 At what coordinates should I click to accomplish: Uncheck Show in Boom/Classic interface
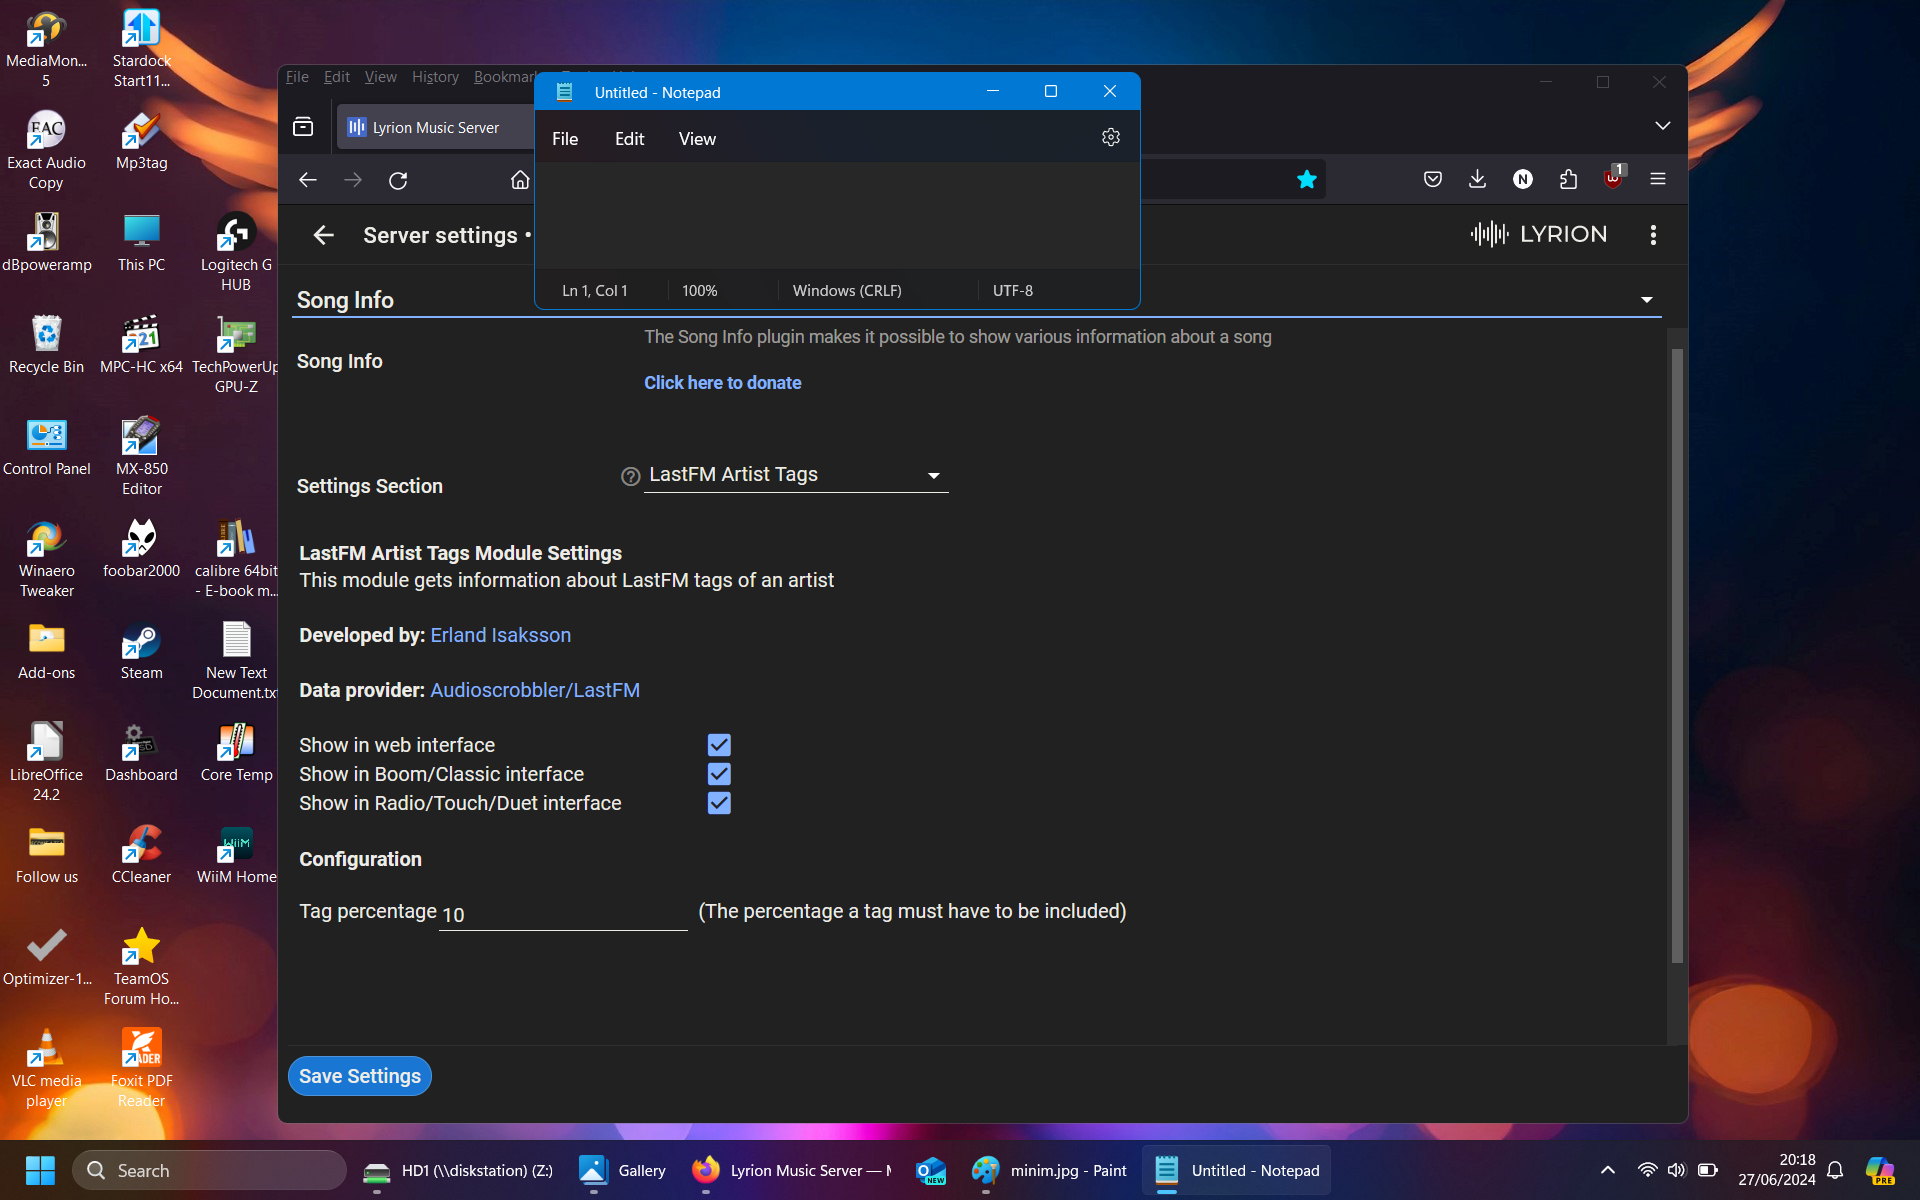click(x=719, y=774)
